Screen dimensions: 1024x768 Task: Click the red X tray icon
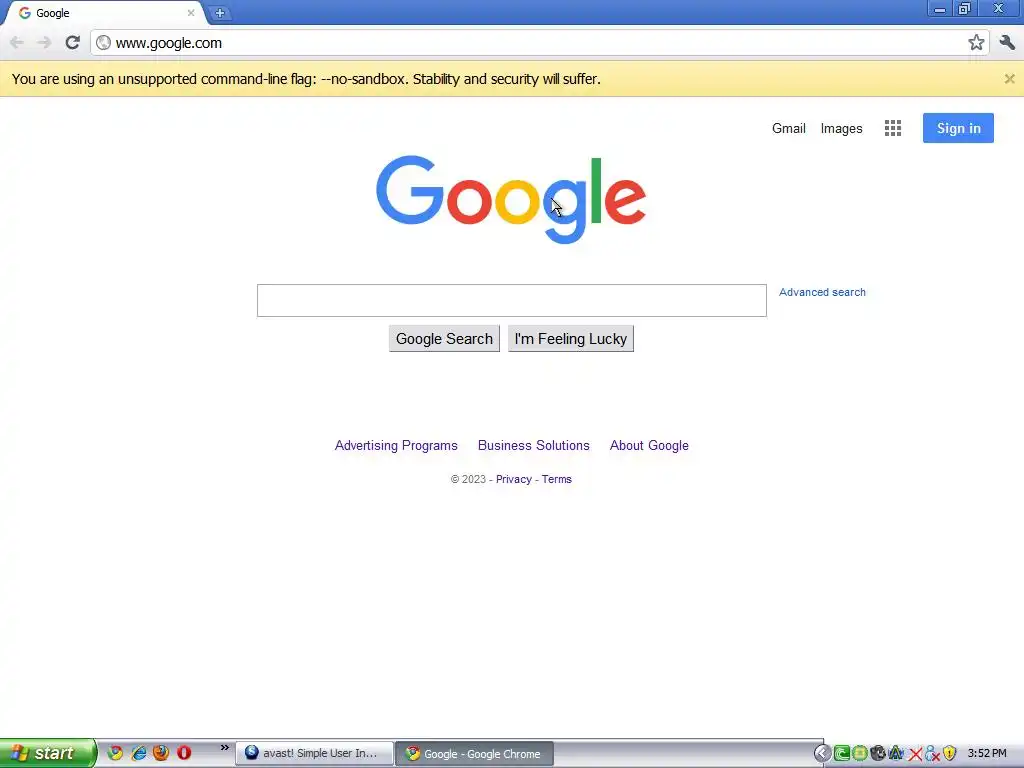[915, 754]
